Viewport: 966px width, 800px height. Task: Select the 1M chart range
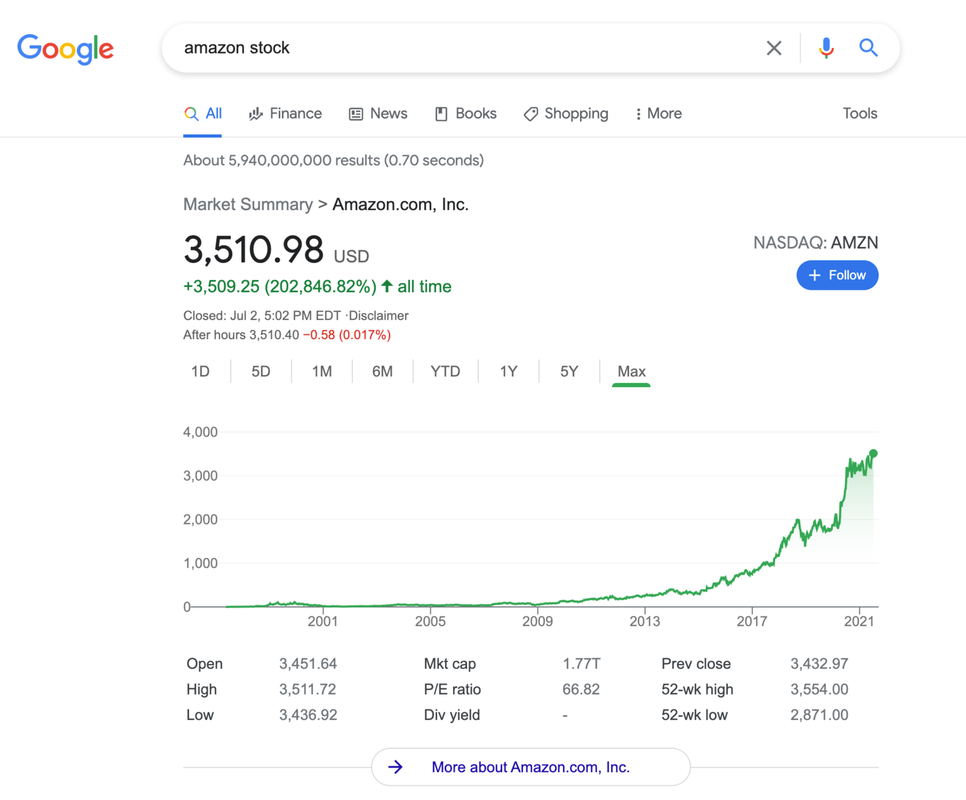pos(322,371)
